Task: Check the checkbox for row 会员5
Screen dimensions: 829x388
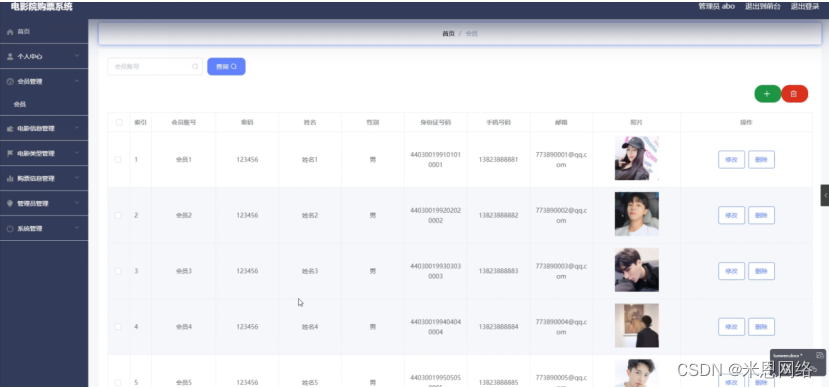Action: pos(118,382)
